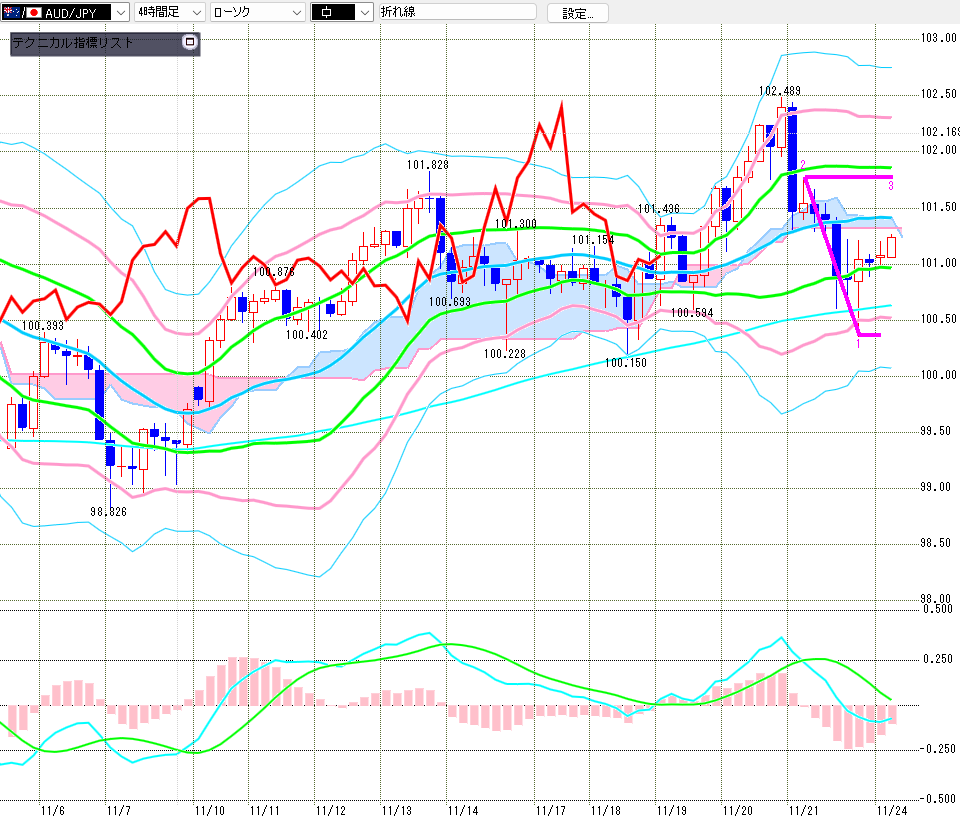Select the 98.826 low price label
The height and width of the screenshot is (821, 960).
110,511
